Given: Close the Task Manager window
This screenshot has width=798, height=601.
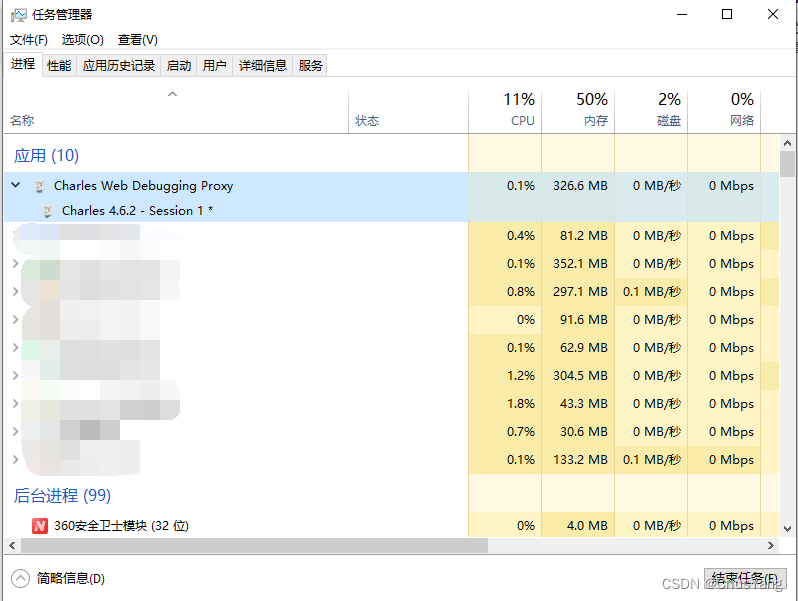Looking at the screenshot, I should (773, 14).
